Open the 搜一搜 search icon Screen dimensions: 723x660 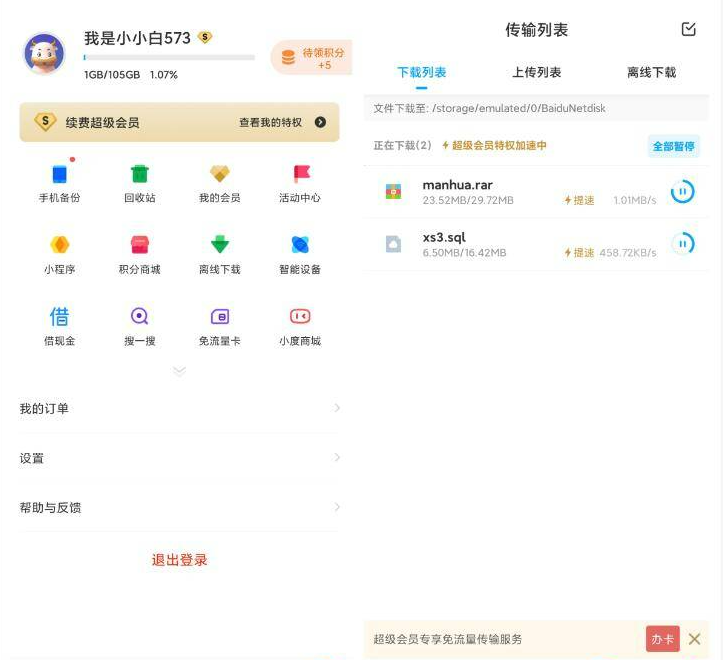tap(140, 316)
